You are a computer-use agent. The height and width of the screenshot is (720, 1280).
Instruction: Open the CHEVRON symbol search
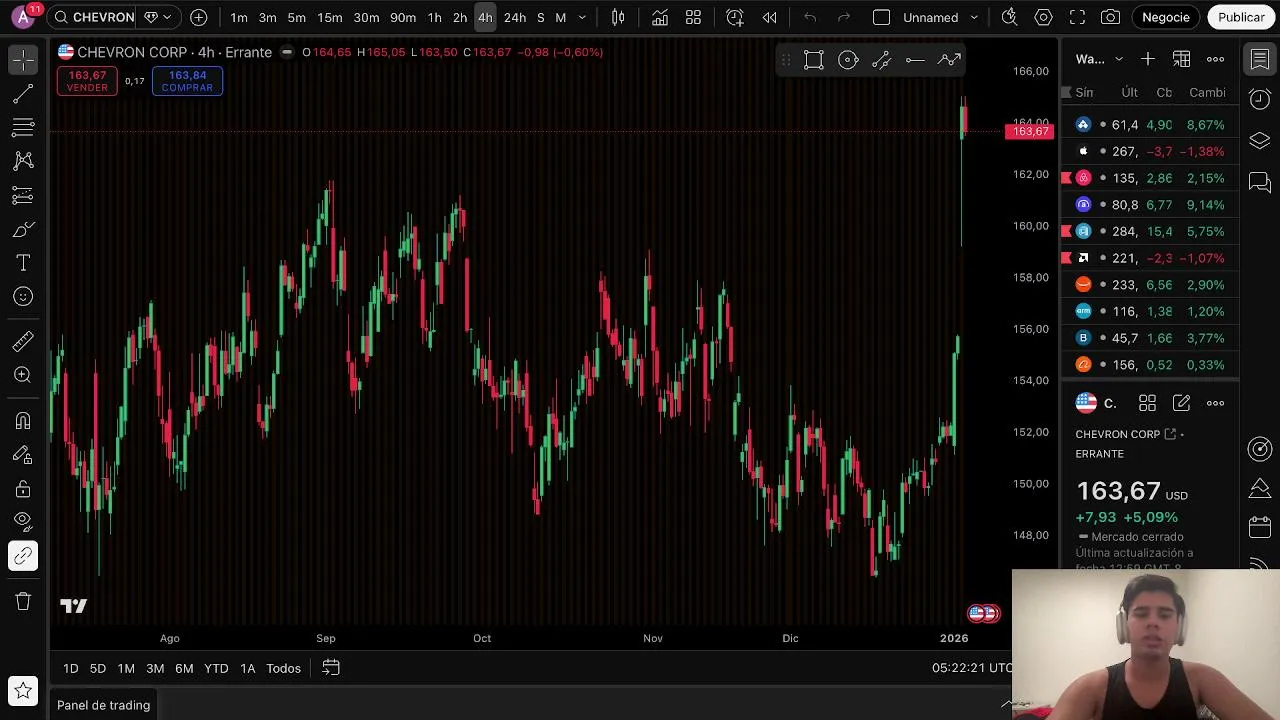[x=95, y=17]
